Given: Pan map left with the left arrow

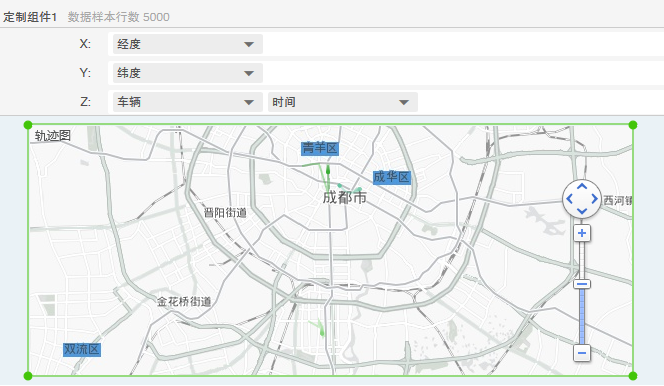Looking at the screenshot, I should (x=570, y=199).
